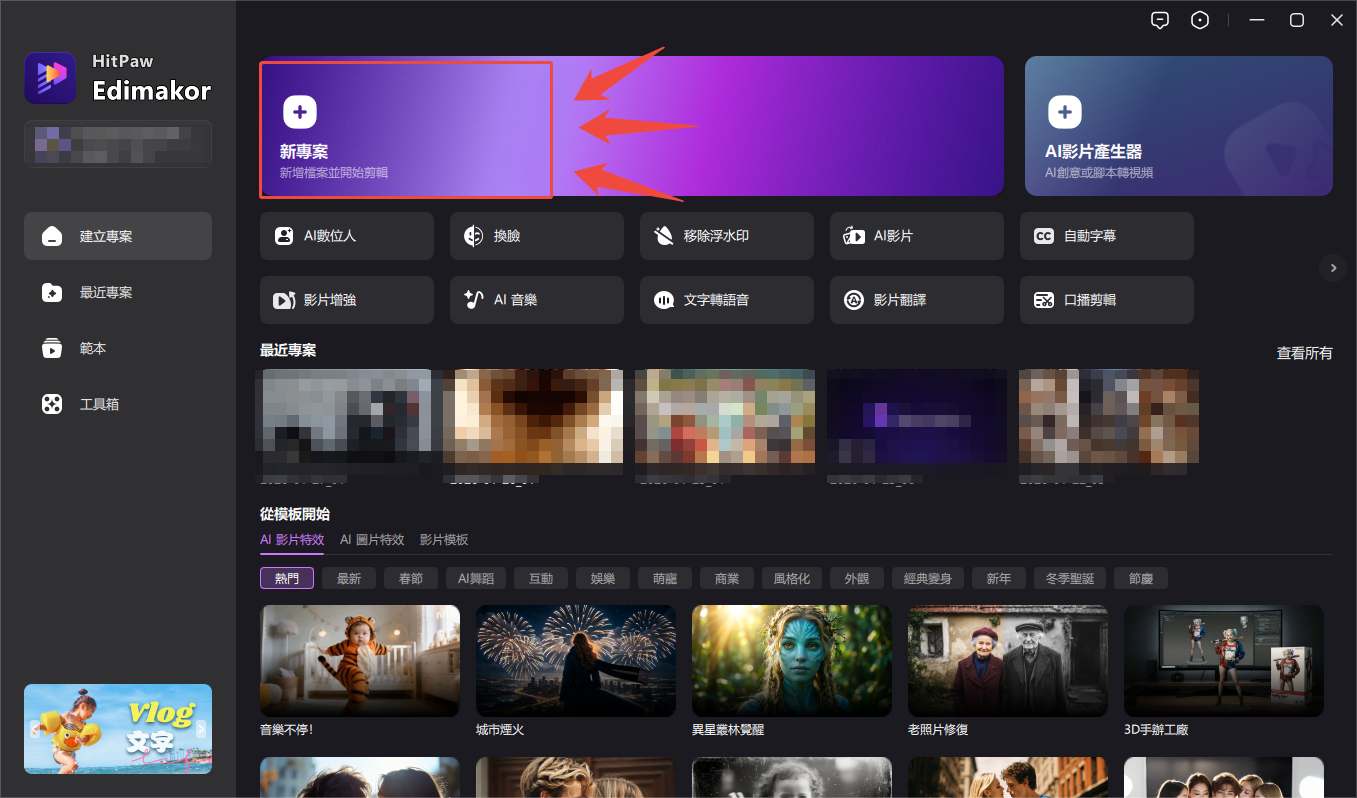Open the 影片翻譯 video translator

[916, 300]
